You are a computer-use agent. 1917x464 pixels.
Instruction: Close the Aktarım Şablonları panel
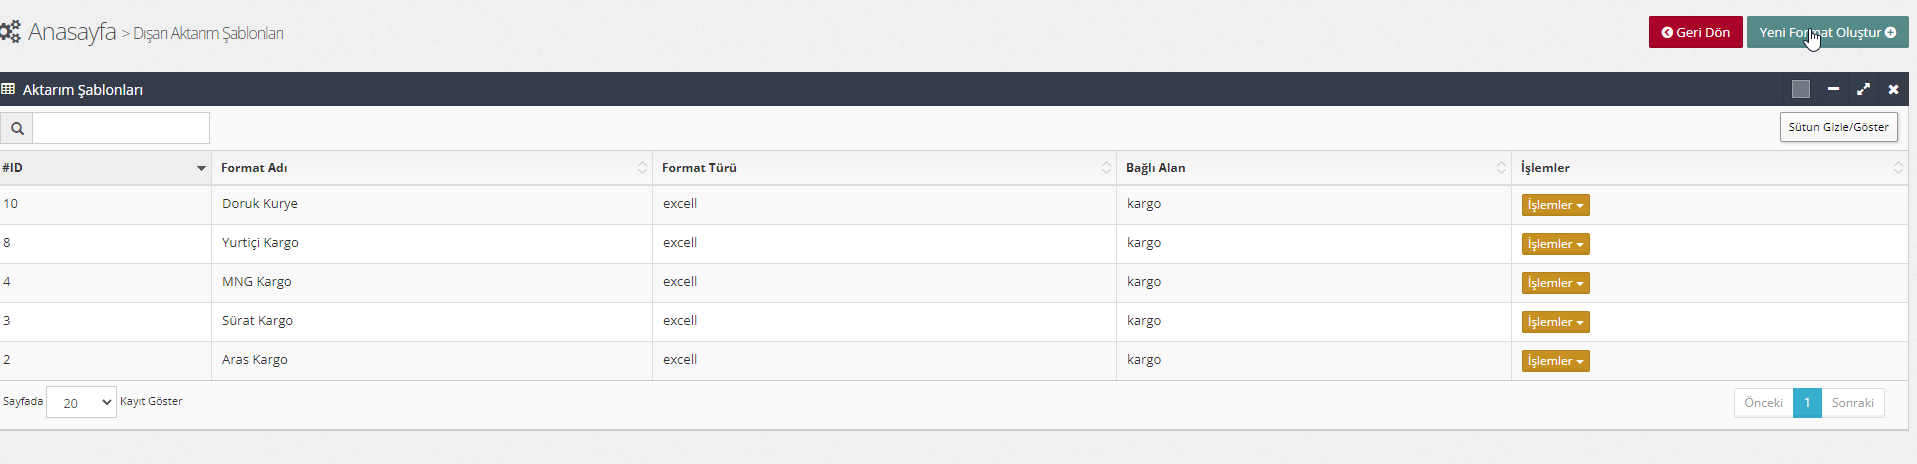(x=1893, y=89)
